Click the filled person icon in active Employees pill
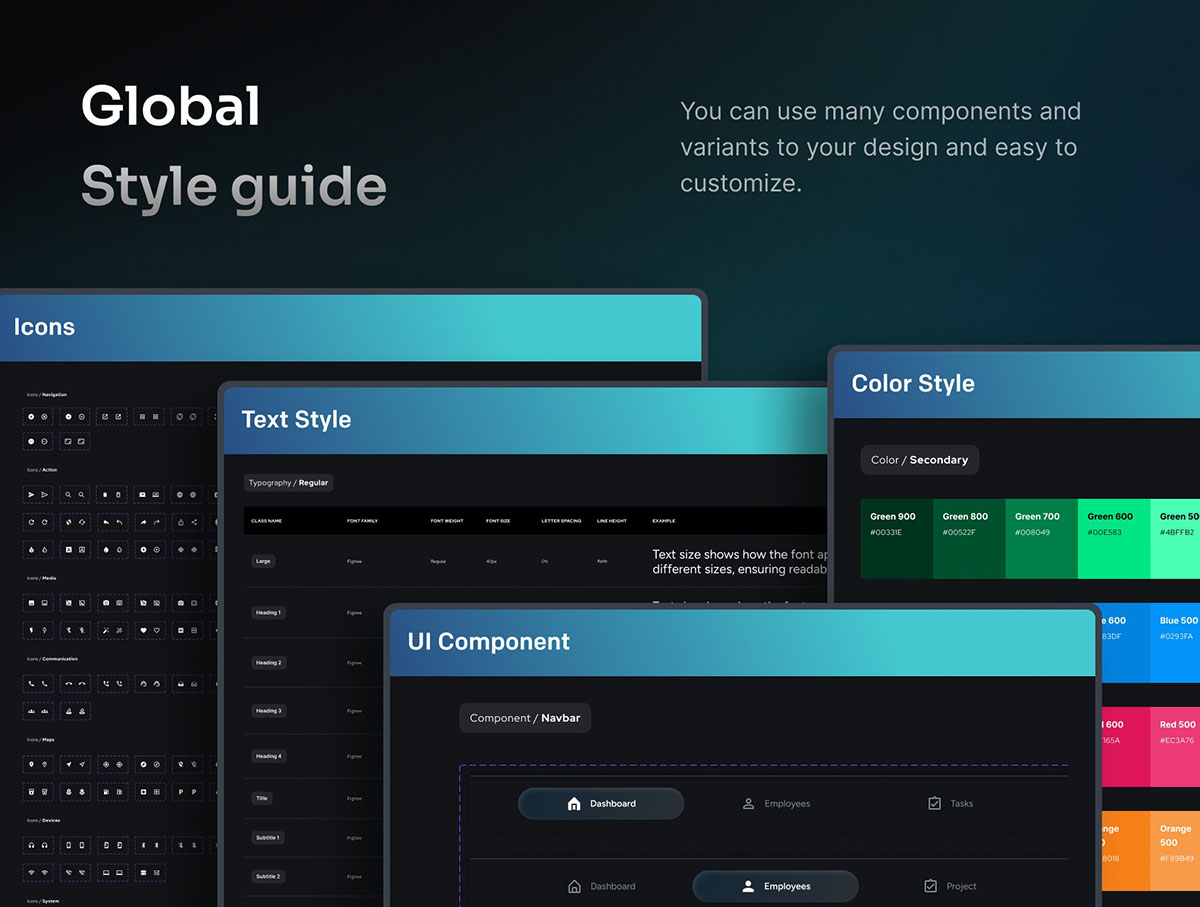This screenshot has height=907, width=1200. (x=748, y=886)
